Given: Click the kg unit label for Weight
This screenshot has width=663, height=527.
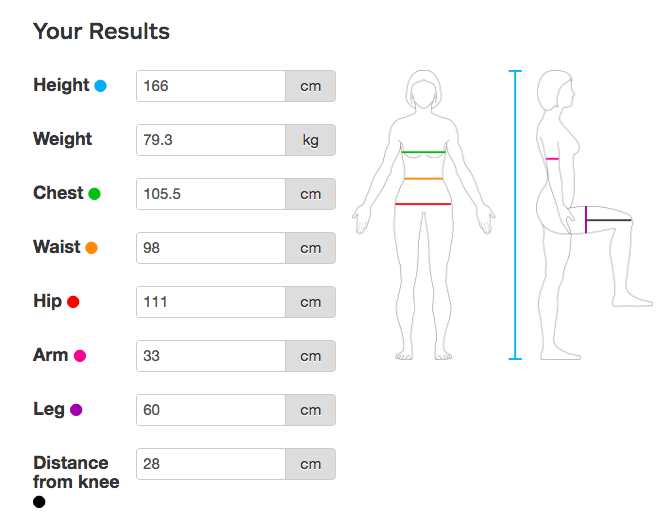Looking at the screenshot, I should pyautogui.click(x=310, y=140).
